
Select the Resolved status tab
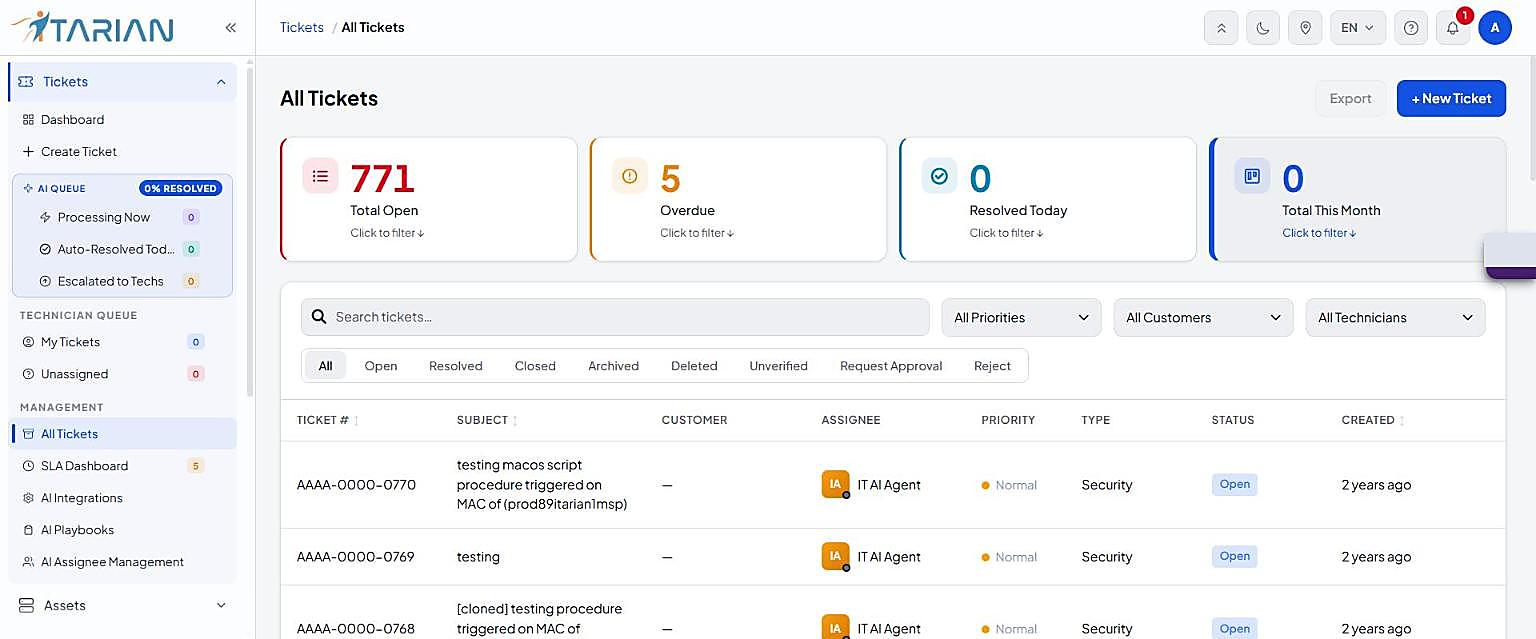coord(456,366)
